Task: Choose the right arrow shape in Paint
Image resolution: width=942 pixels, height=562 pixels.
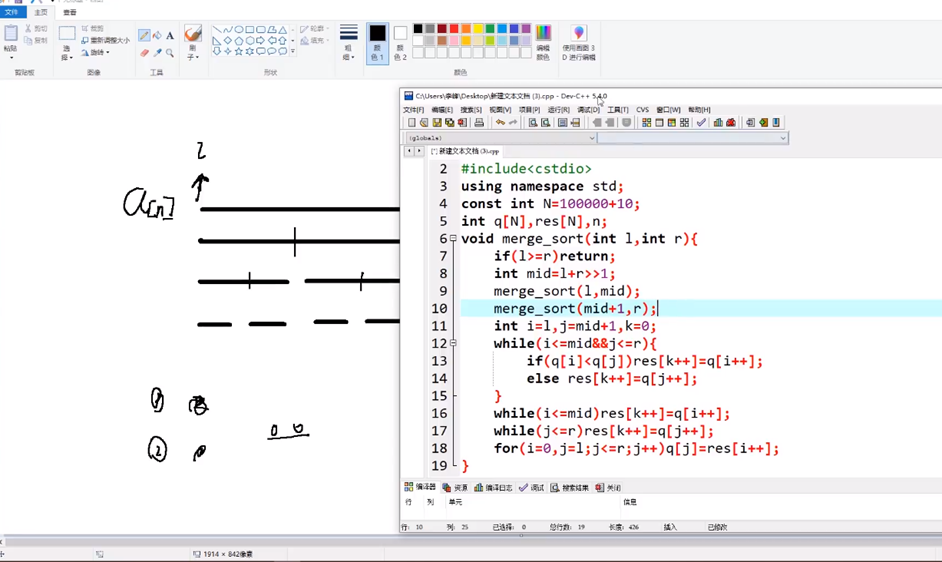Action: point(261,40)
